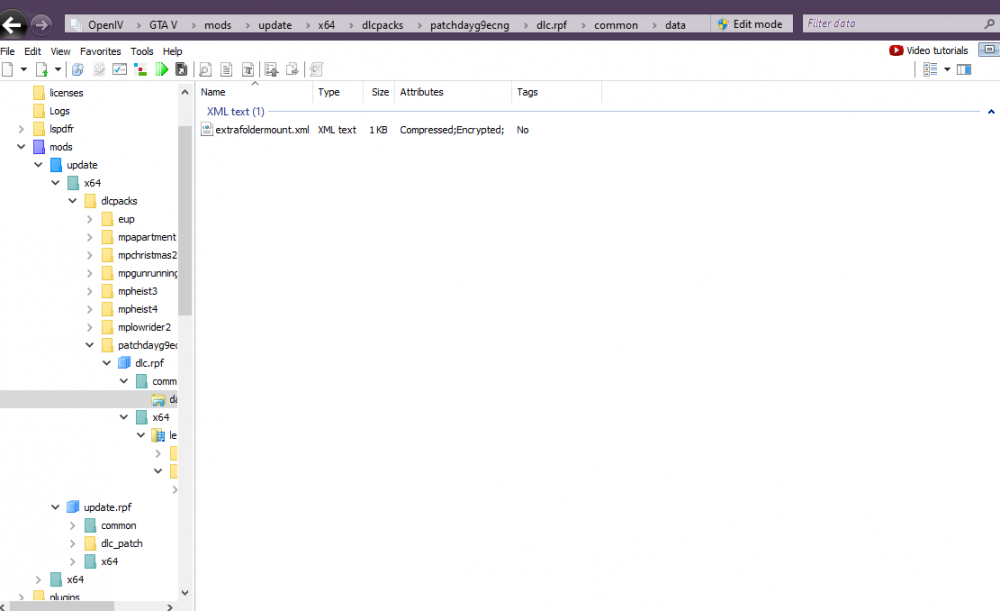
Task: Click the button right of Video tutorials
Action: click(x=989, y=50)
